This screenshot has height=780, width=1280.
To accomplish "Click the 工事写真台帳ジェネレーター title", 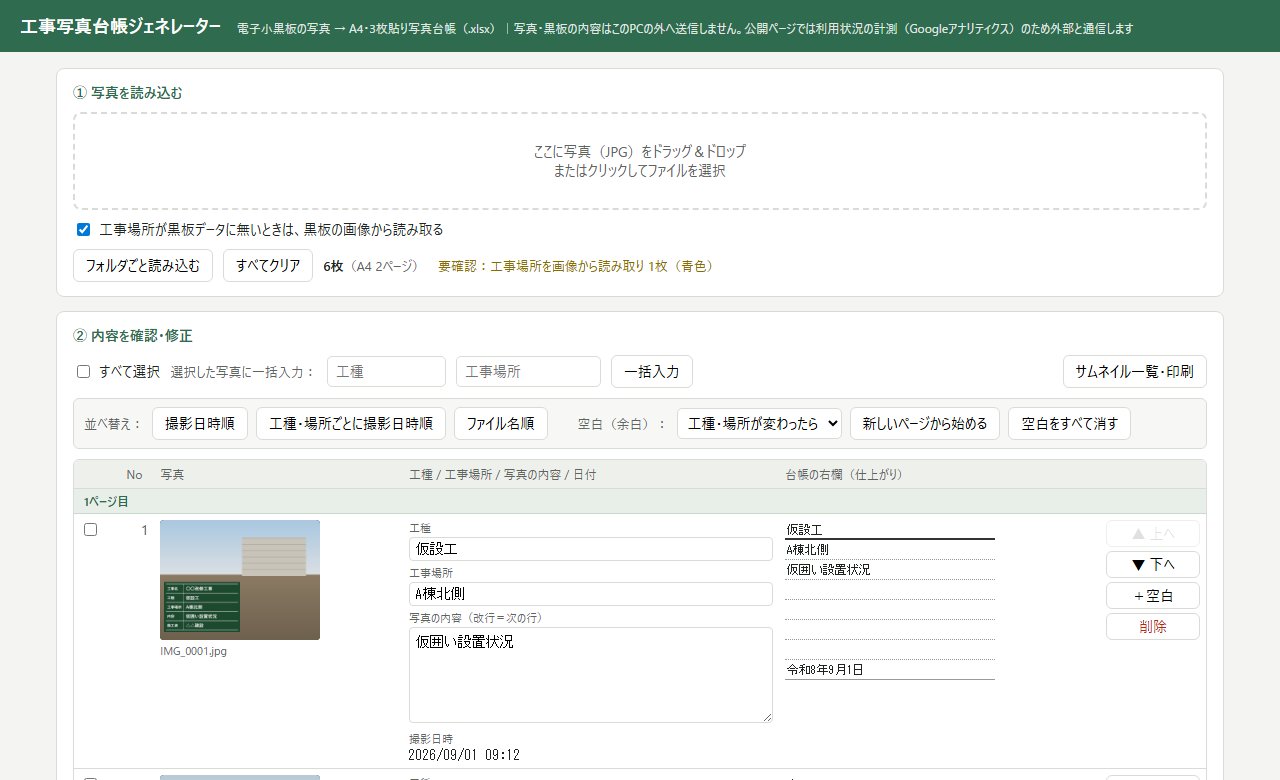I will click(121, 27).
